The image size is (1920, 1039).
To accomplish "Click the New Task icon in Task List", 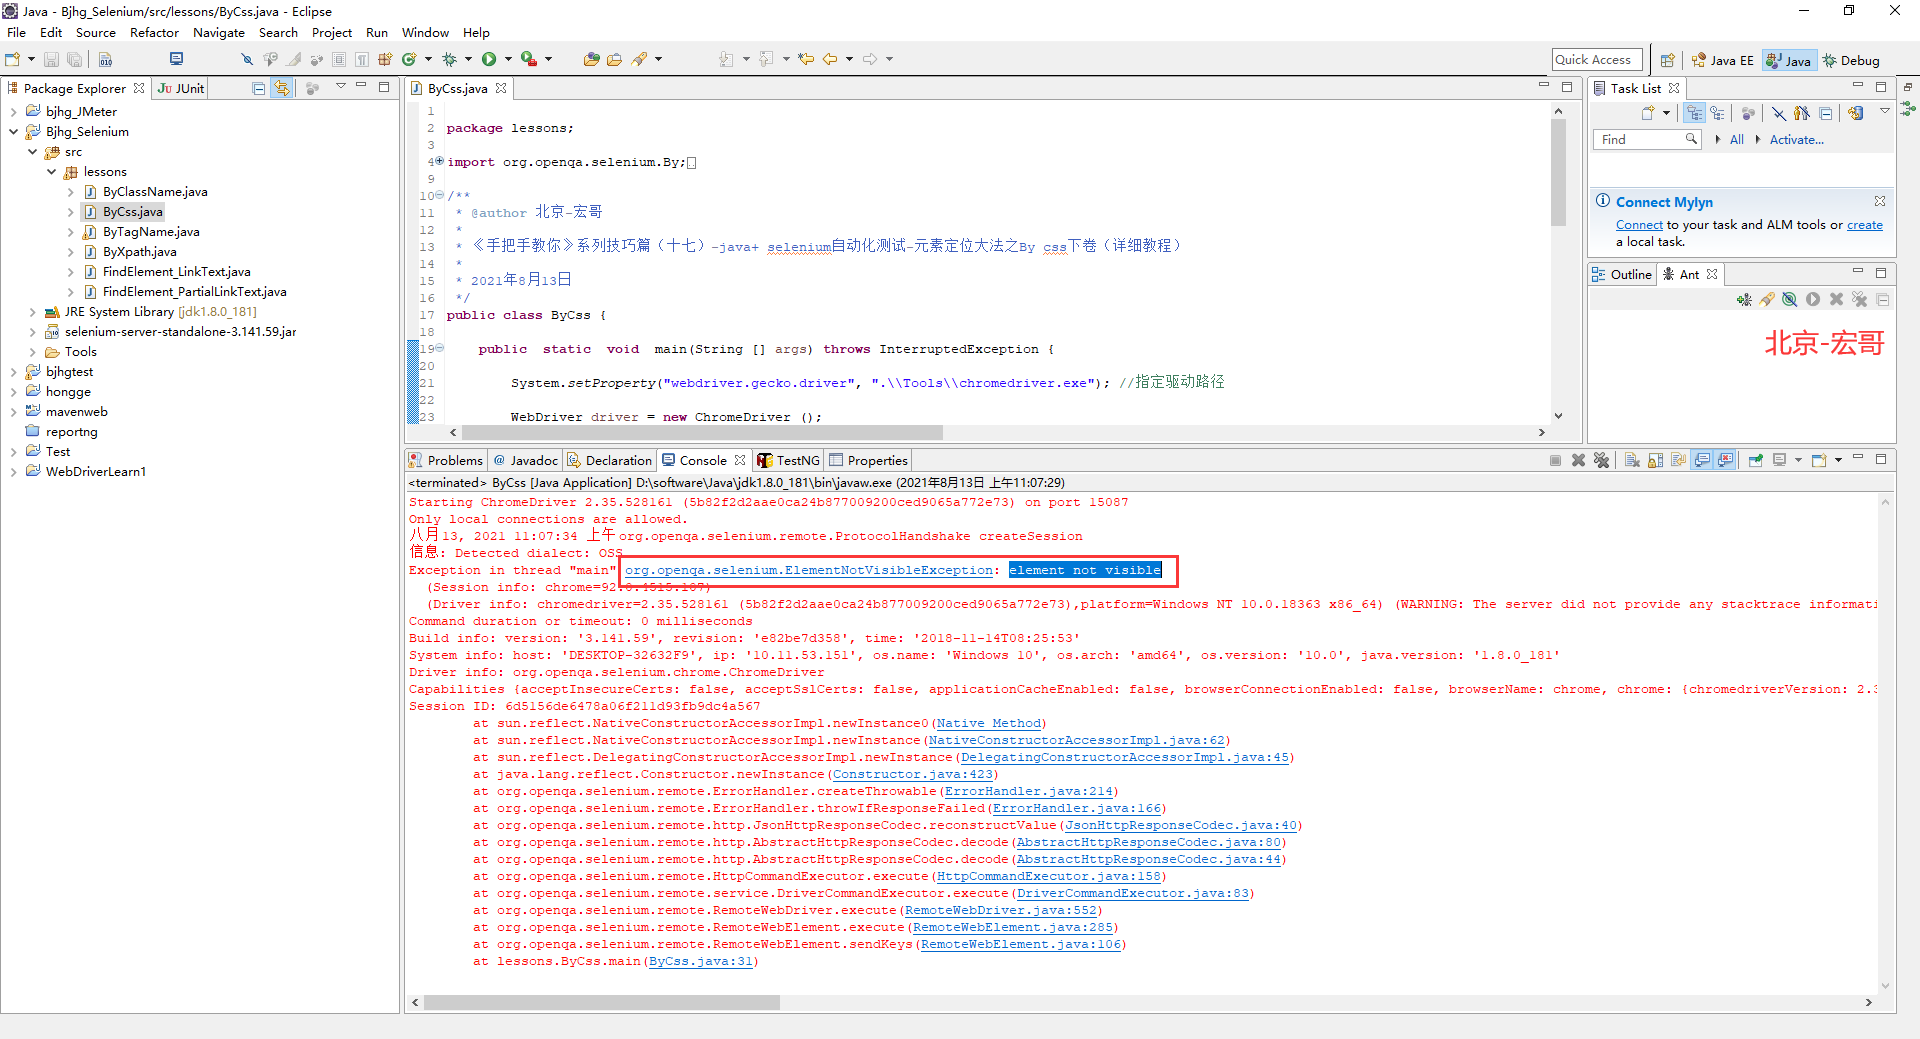I will point(1648,113).
